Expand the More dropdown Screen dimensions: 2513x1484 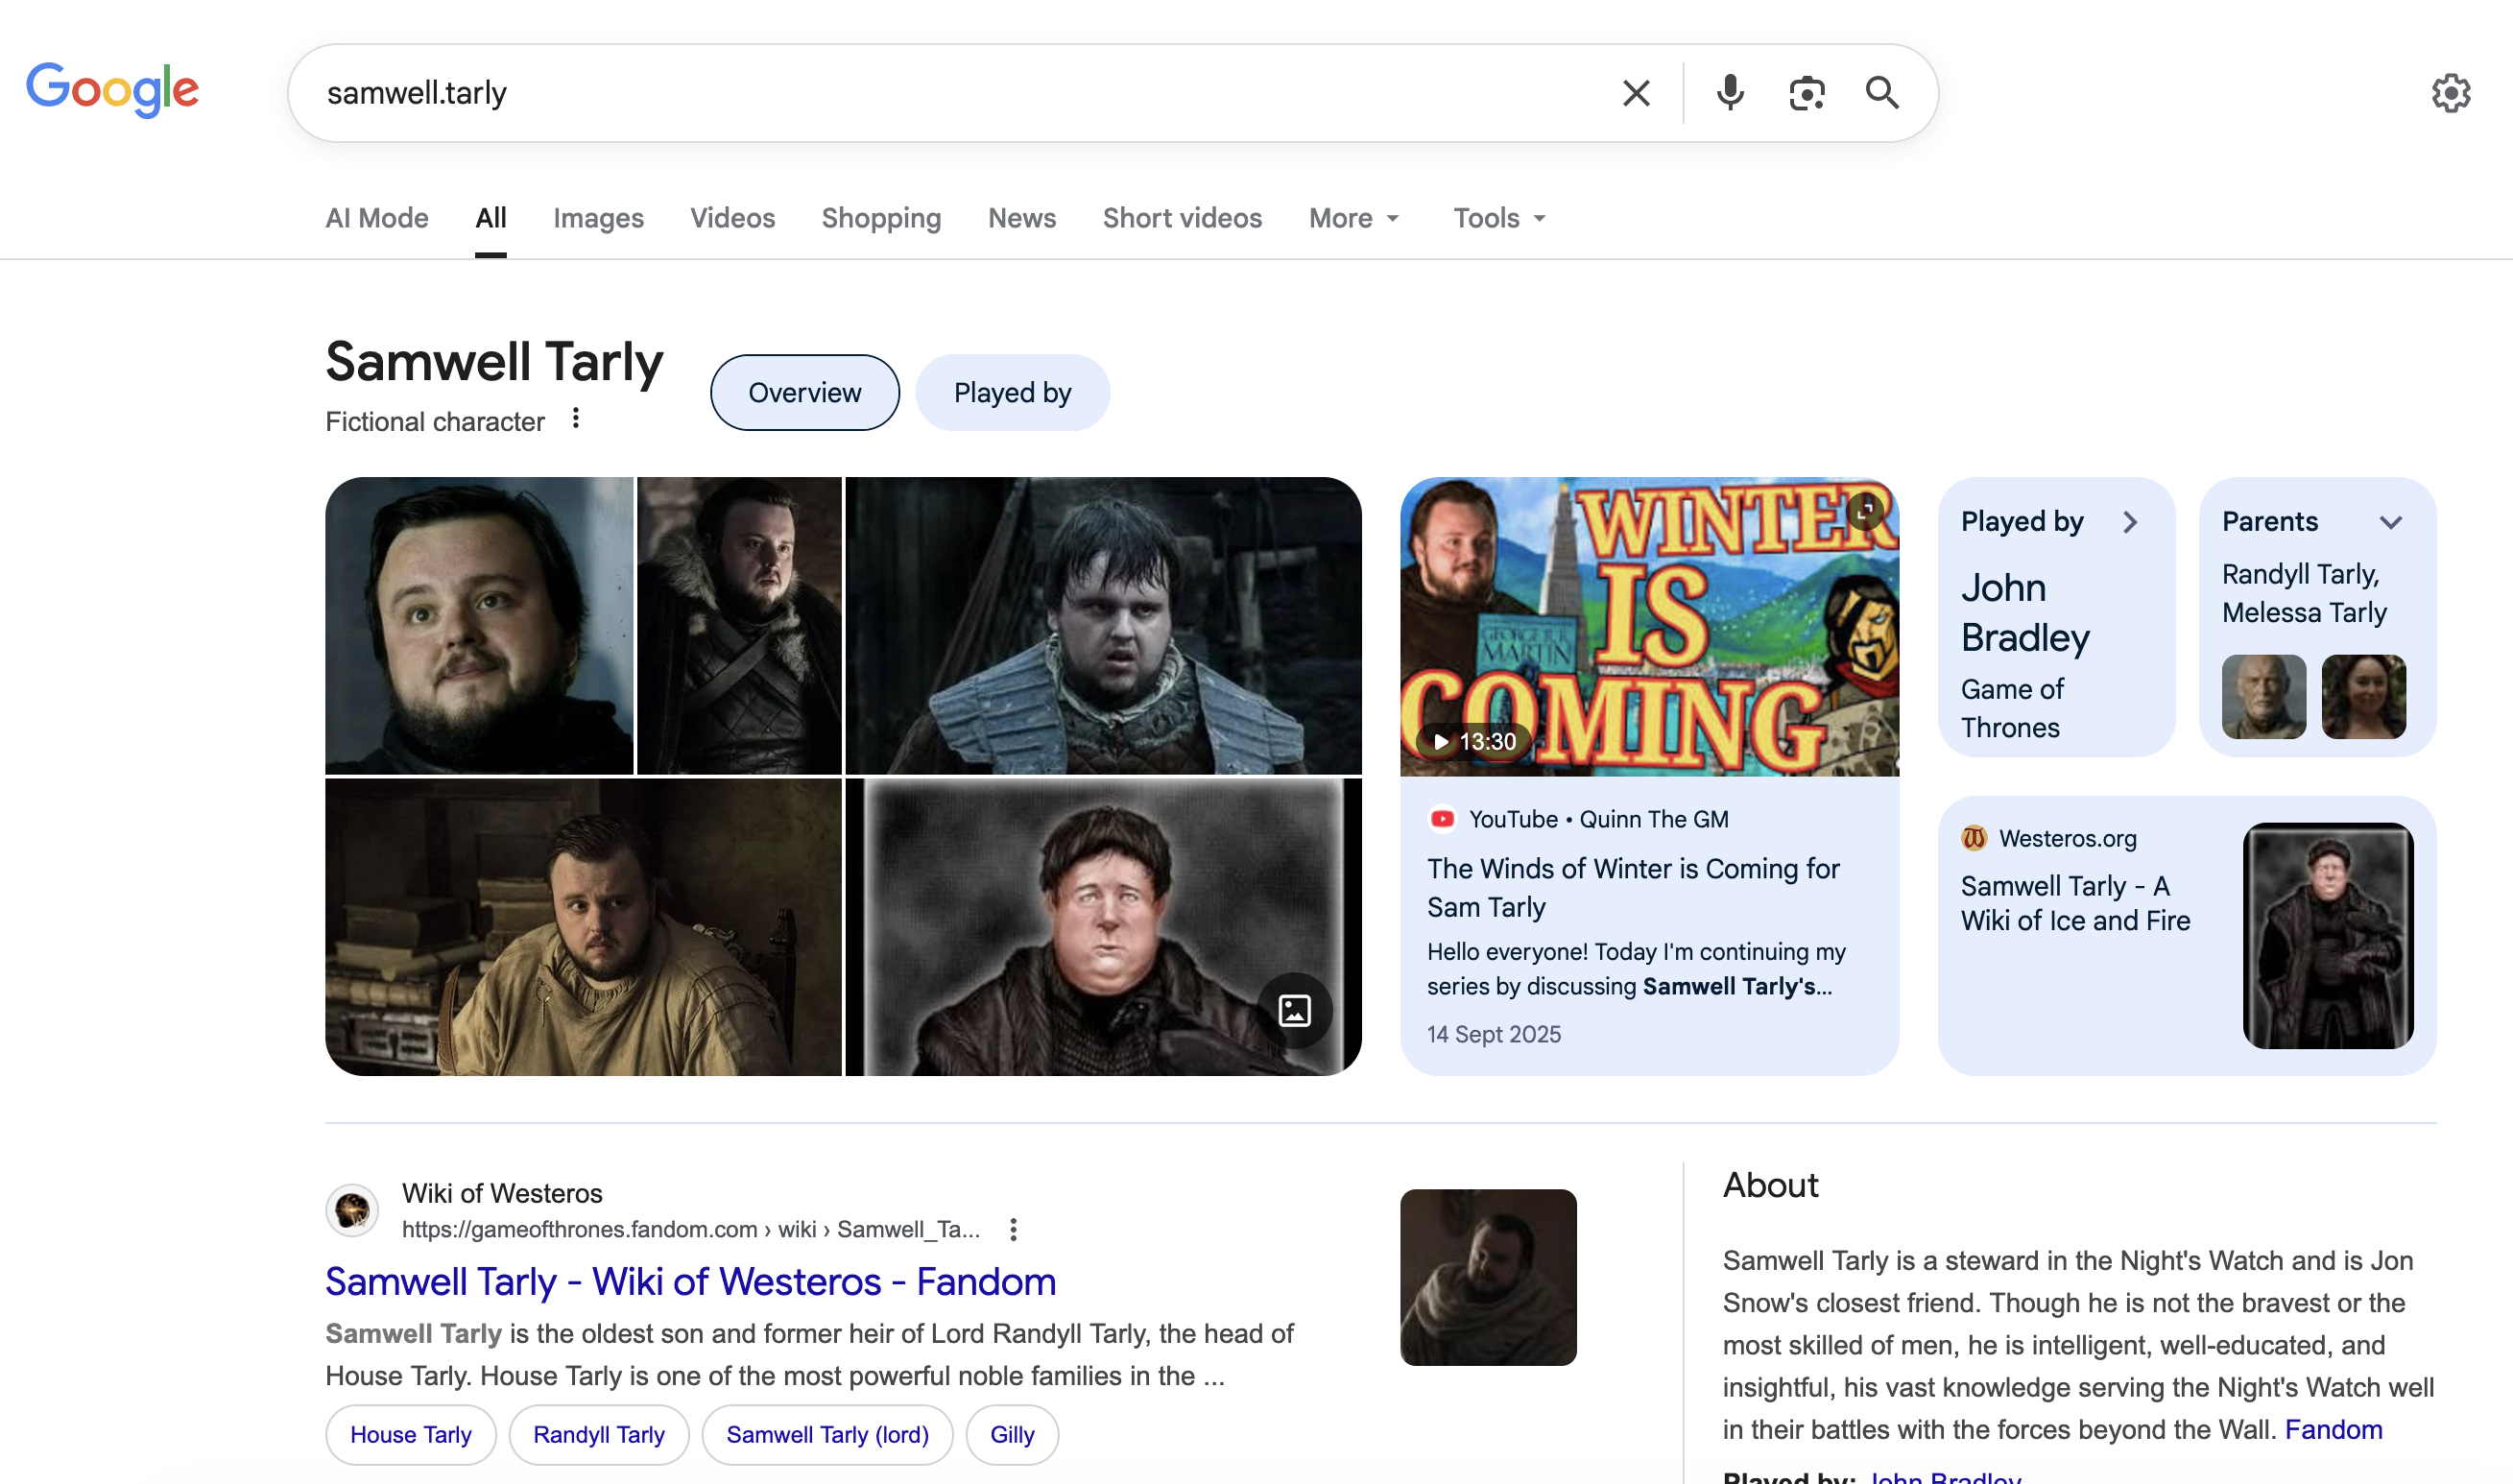coord(1354,218)
